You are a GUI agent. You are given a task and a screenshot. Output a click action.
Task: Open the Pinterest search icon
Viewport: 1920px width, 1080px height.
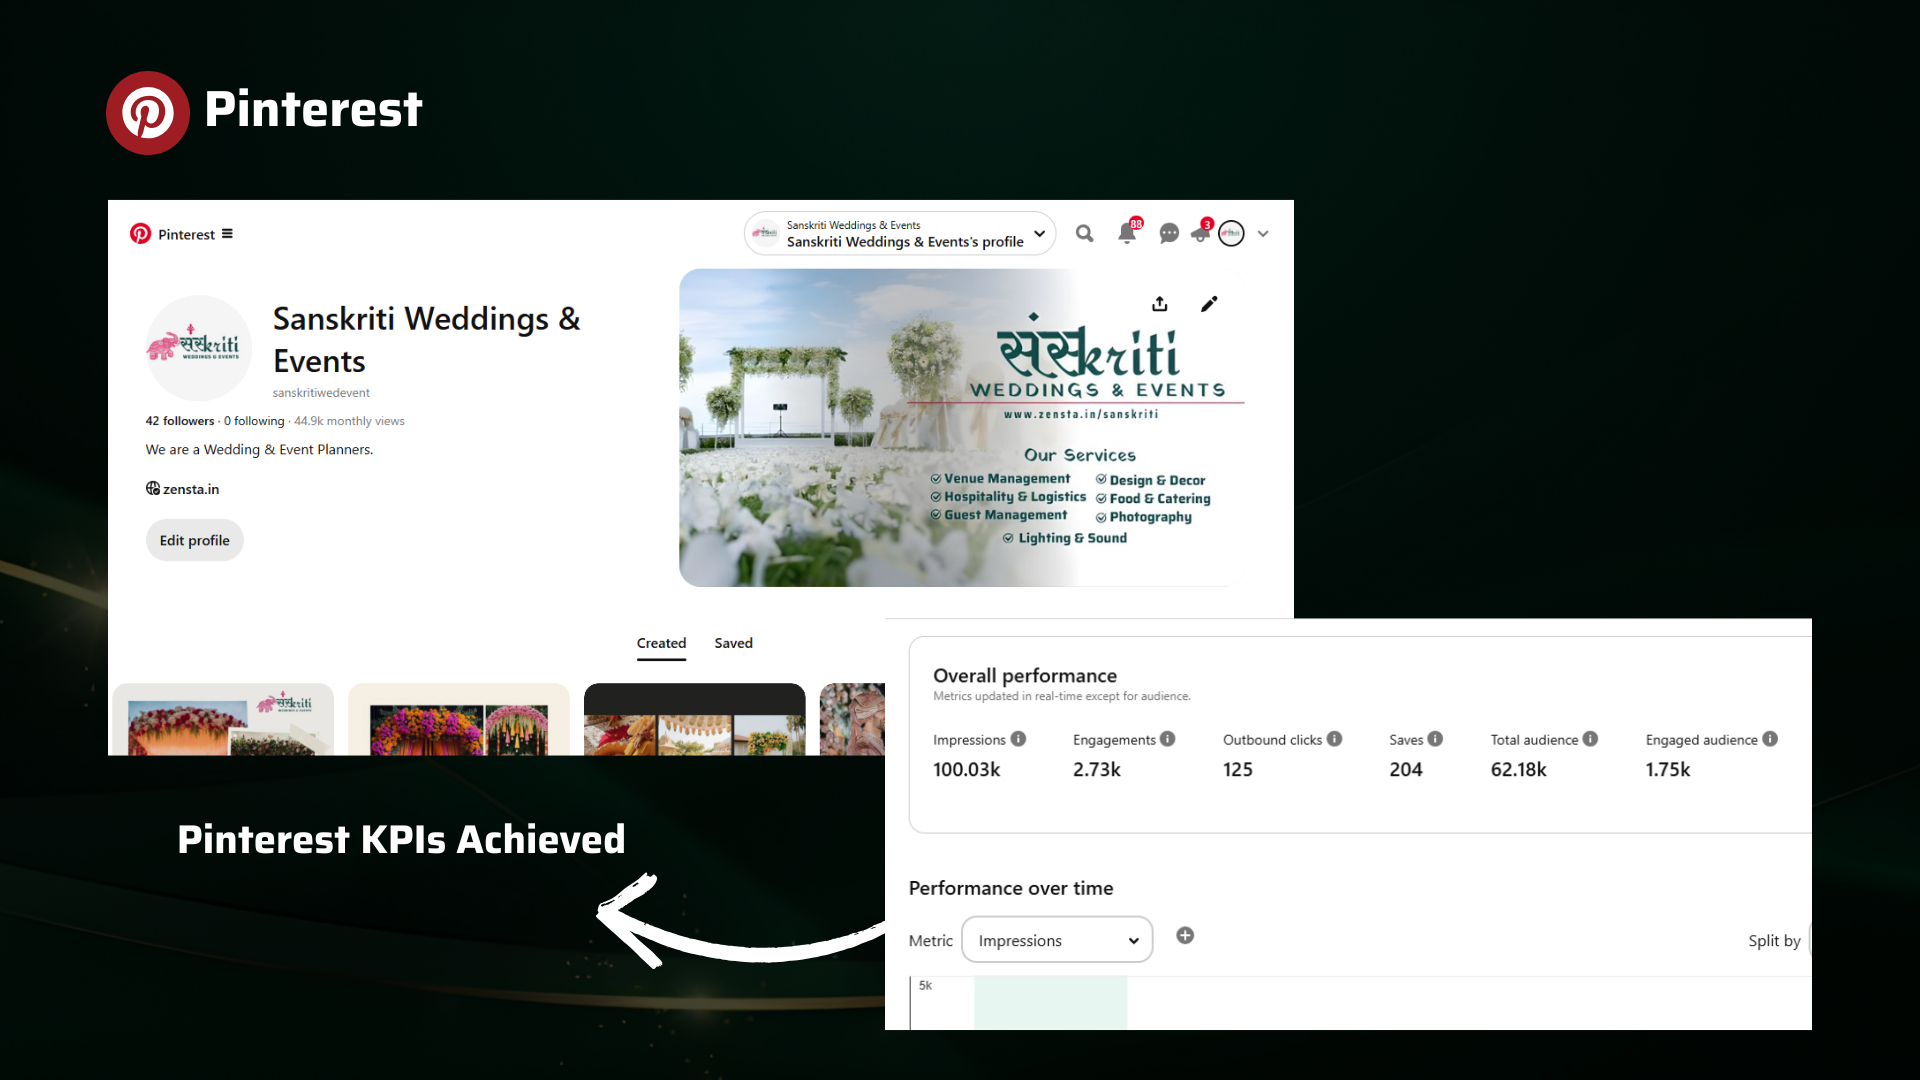[x=1084, y=233]
